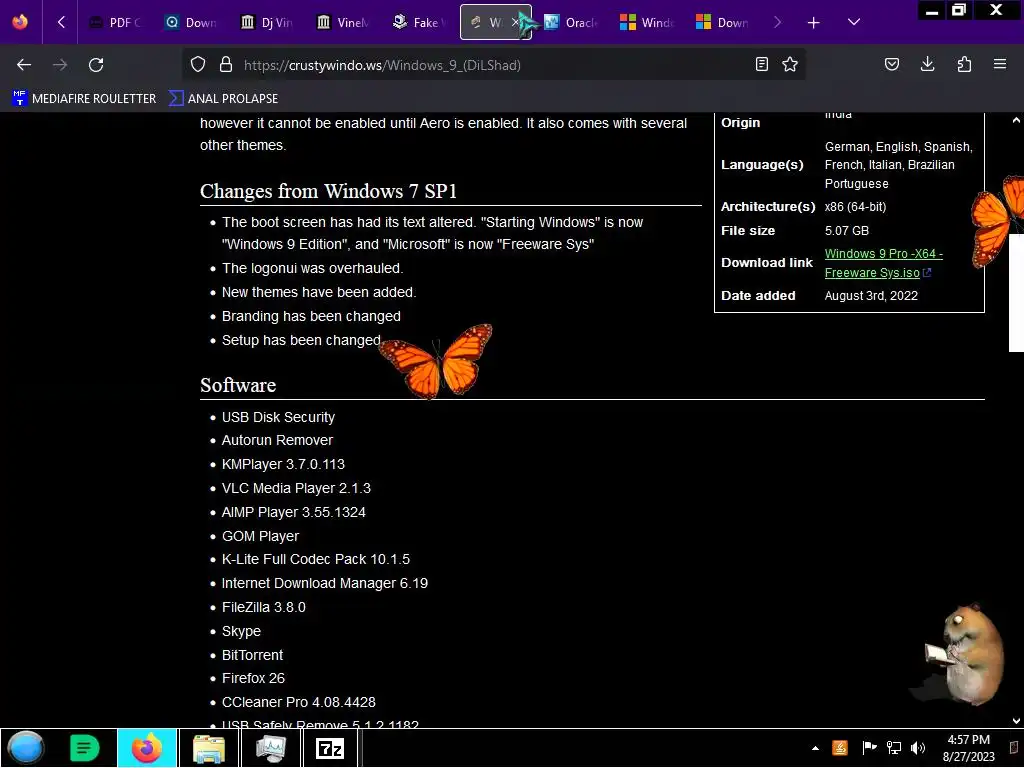This screenshot has height=768, width=1024.
Task: Click the "Internet Download Manager 6.19" list item
Action: click(325, 583)
